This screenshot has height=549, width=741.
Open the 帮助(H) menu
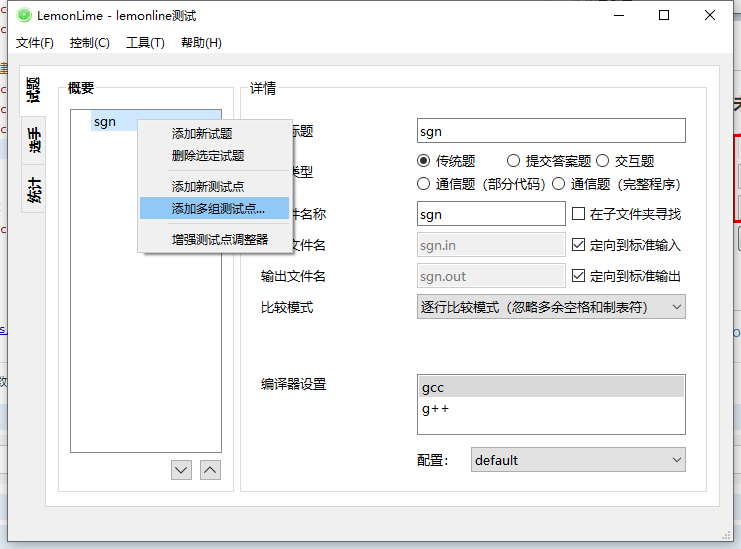(201, 43)
